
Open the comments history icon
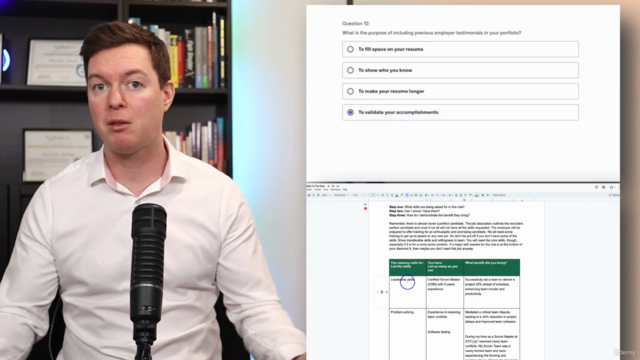tap(604, 187)
